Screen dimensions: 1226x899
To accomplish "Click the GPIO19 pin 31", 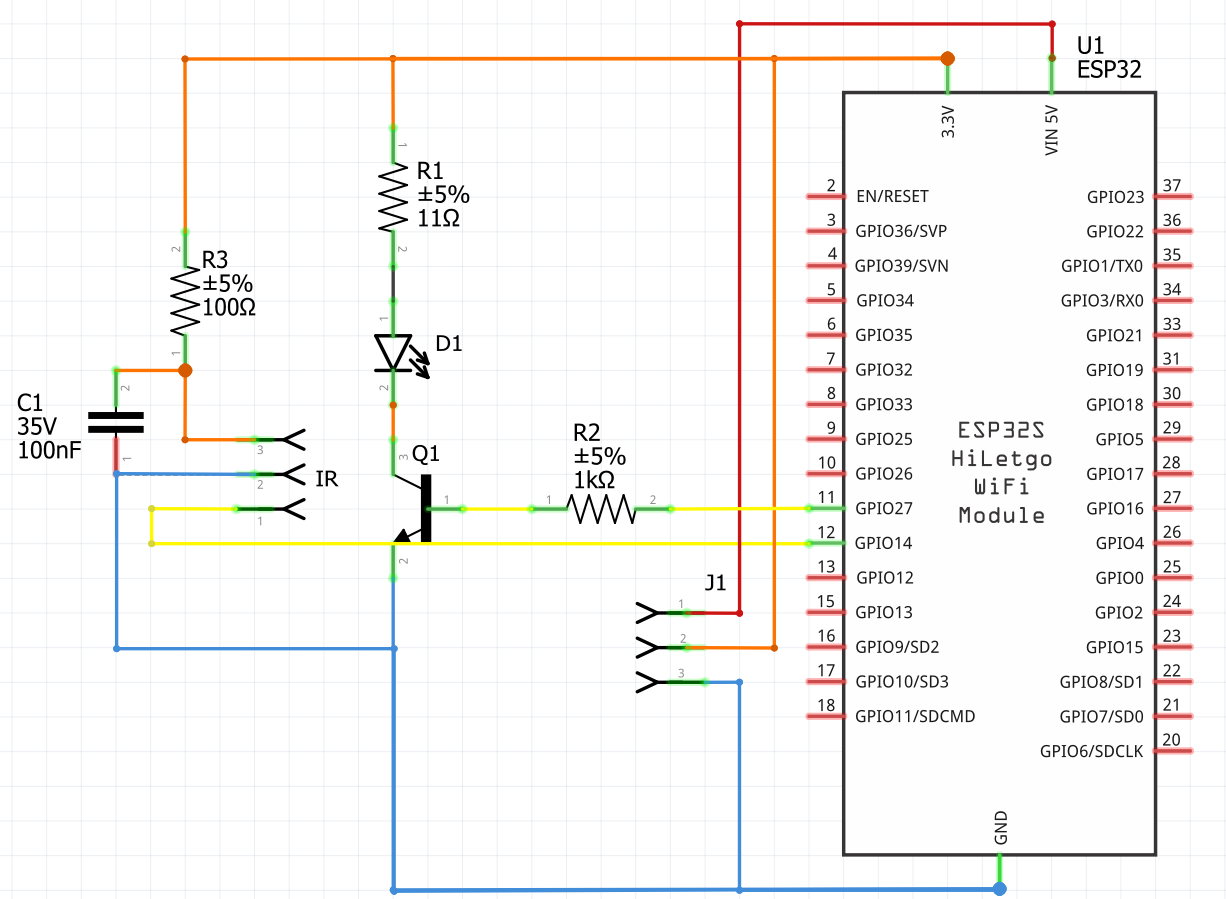I will [1174, 370].
